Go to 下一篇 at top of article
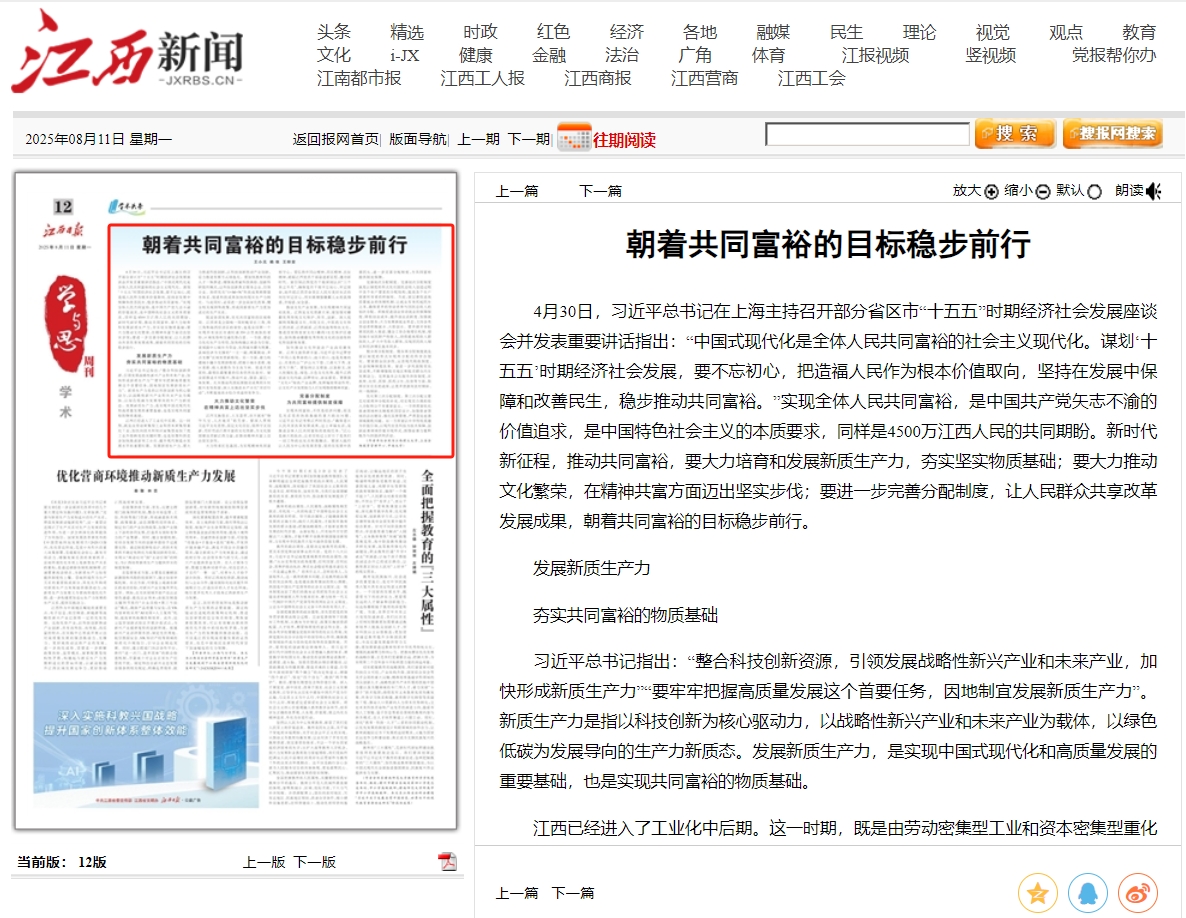Viewport: 1186px width, 918px height. (600, 191)
